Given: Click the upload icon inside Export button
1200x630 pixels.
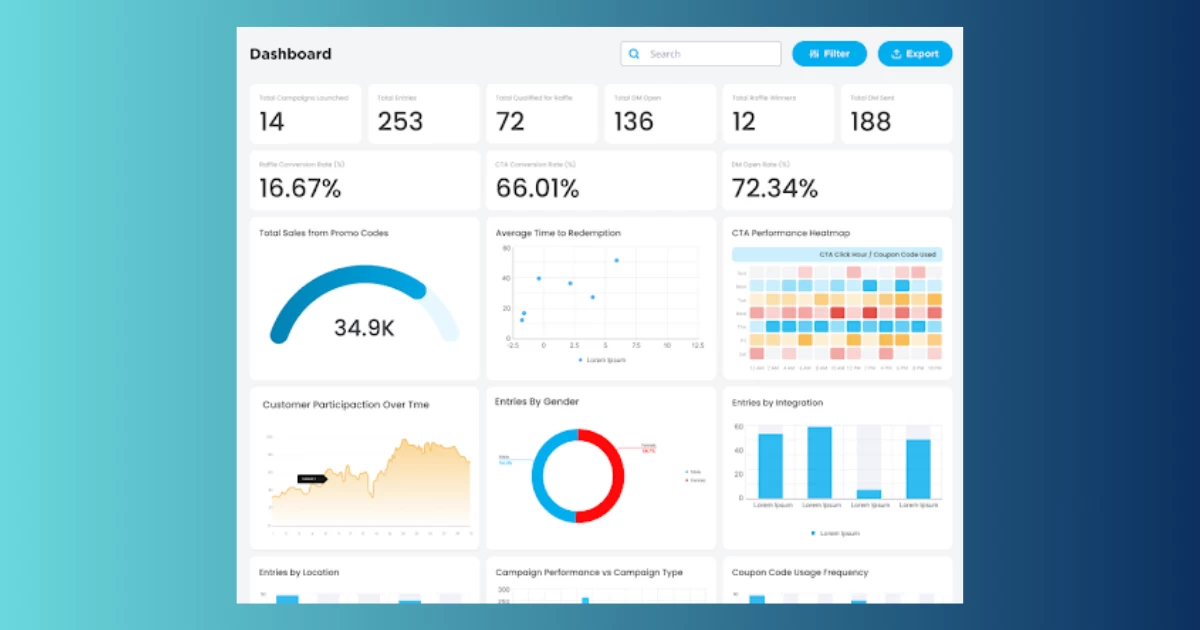Looking at the screenshot, I should (x=896, y=54).
